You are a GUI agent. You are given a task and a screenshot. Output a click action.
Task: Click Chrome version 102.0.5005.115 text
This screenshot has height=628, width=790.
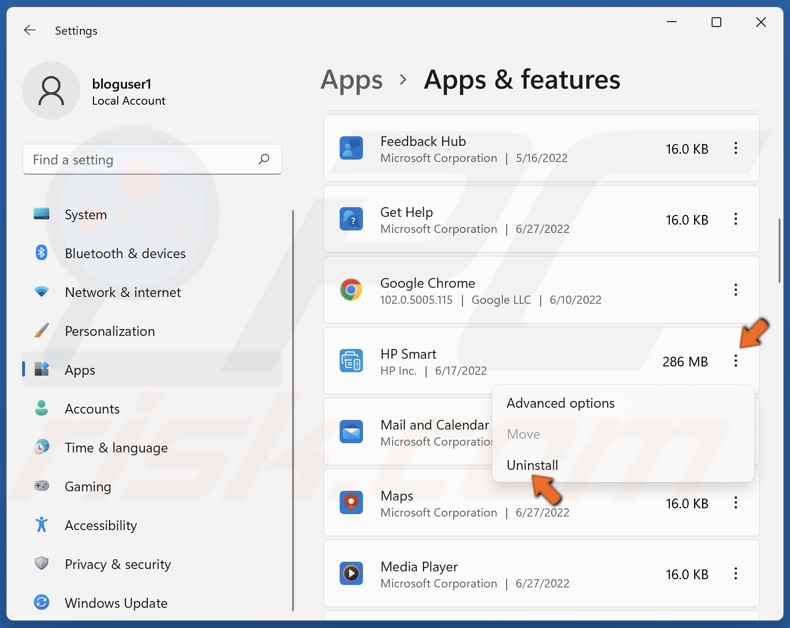pos(416,300)
